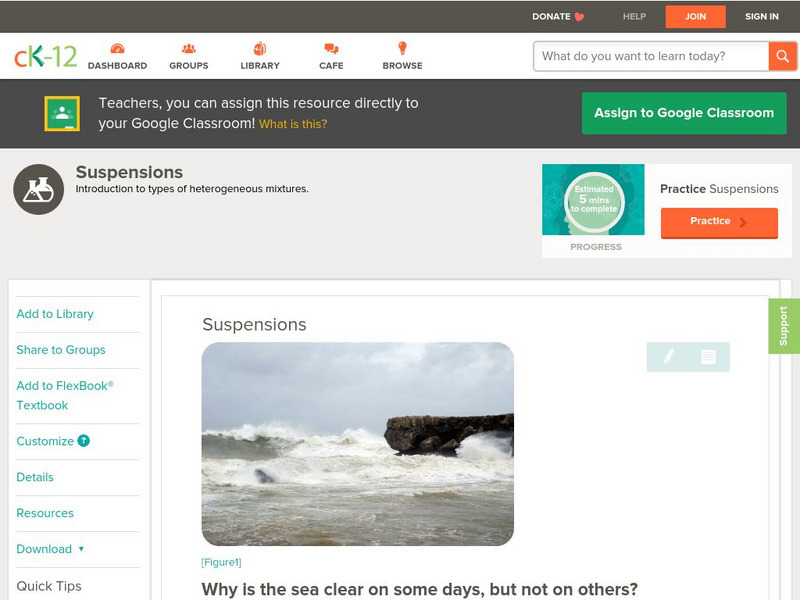Click Assign to Google Classroom button

click(x=684, y=113)
